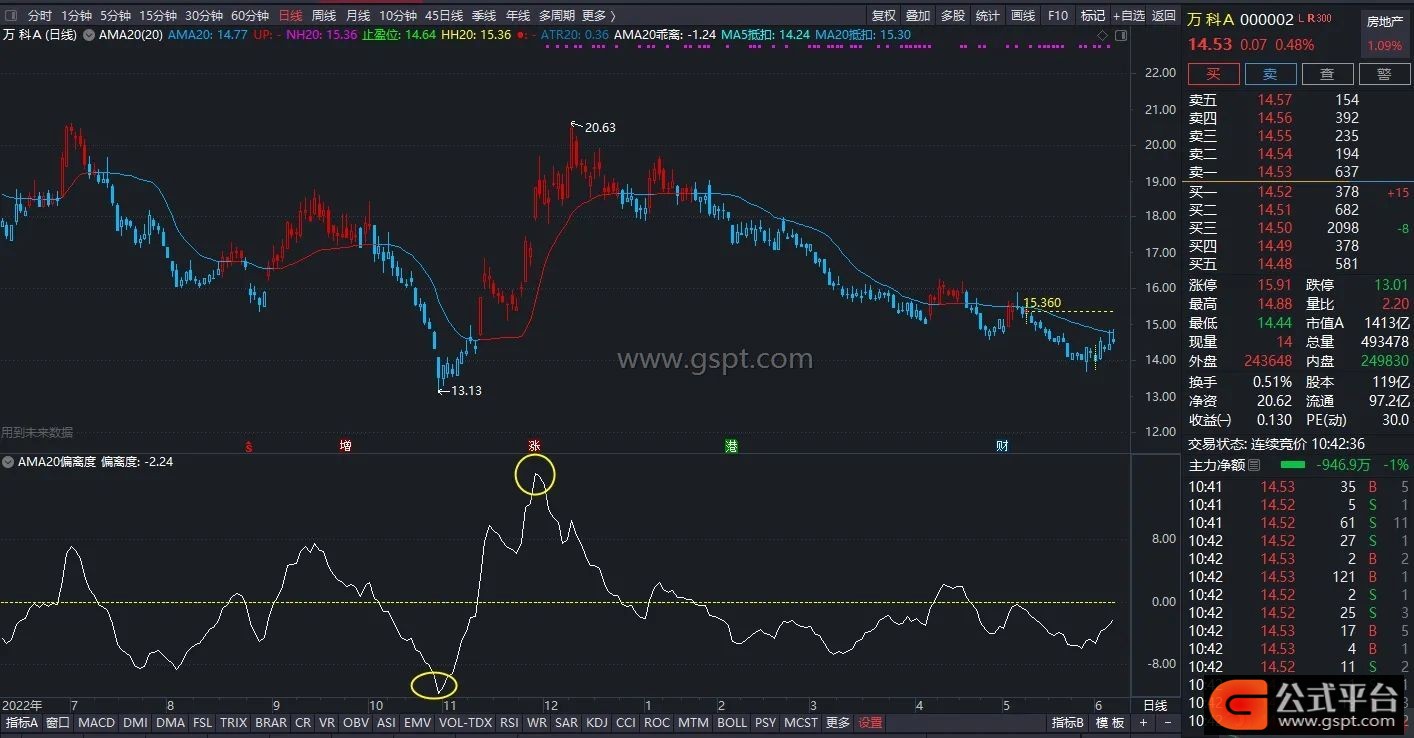The height and width of the screenshot is (738, 1414).
Task: Select the MACD indicator tab
Action: click(x=97, y=722)
